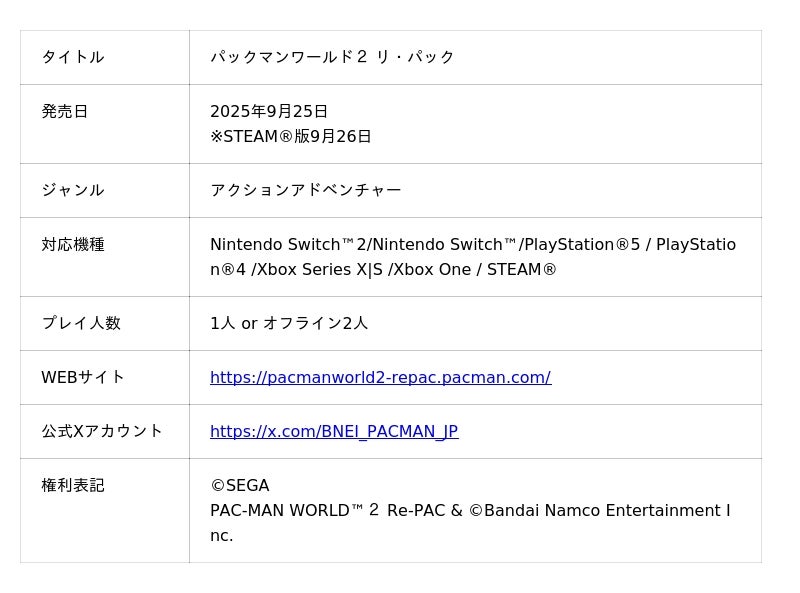Click the "タイトル" row label
Viewport: 800px width, 593px height.
click(72, 57)
